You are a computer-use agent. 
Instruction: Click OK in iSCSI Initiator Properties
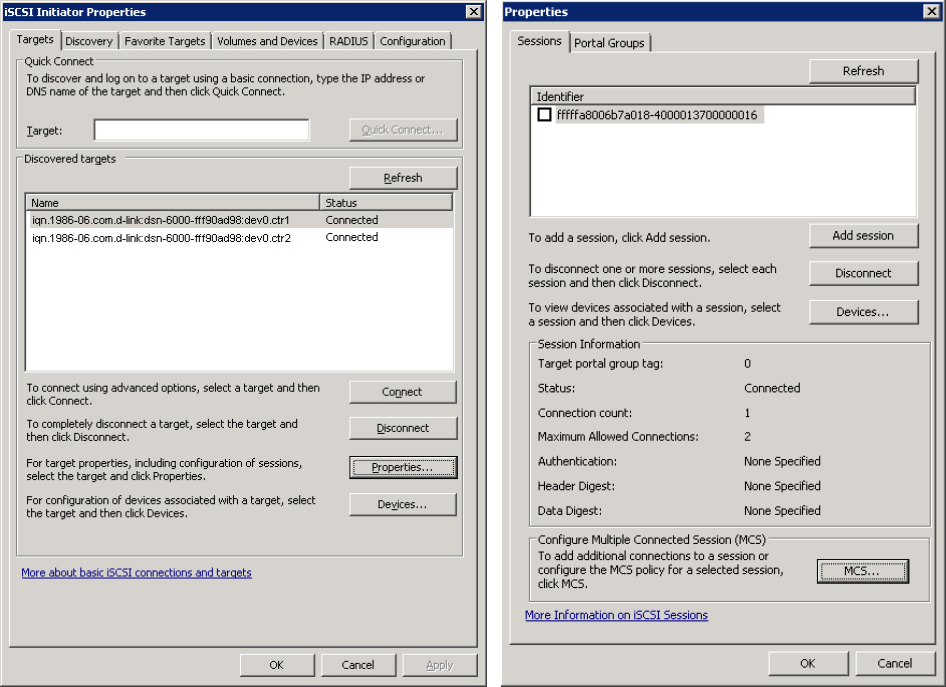click(x=277, y=665)
